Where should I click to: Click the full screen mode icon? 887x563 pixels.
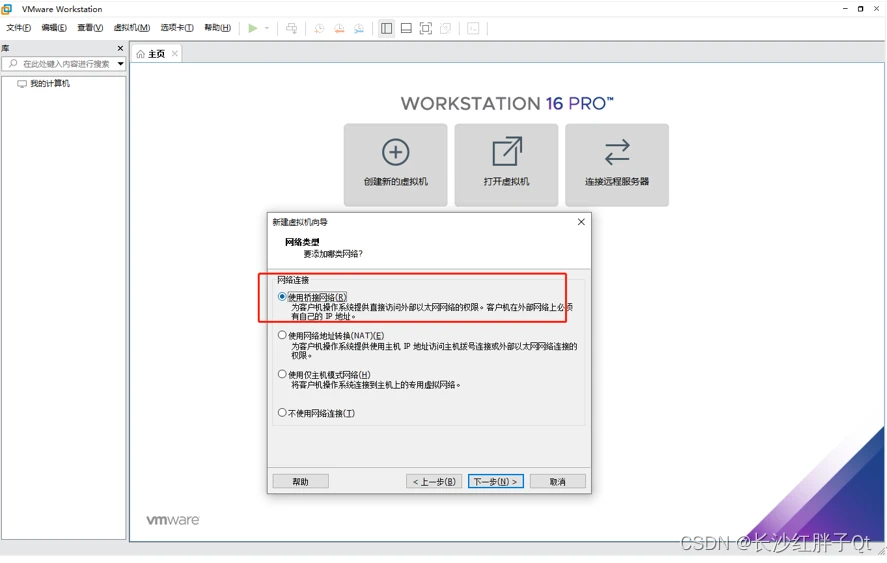coord(426,28)
